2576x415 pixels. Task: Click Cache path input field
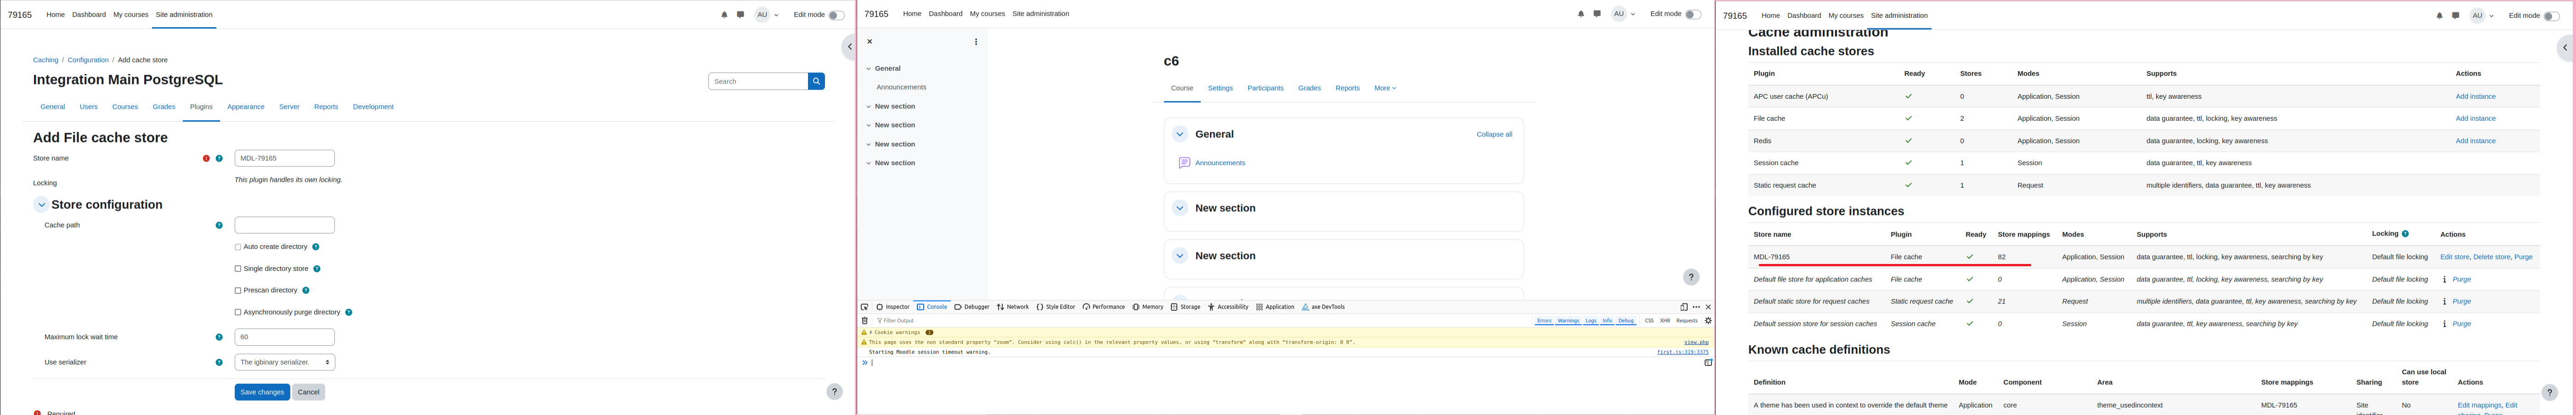click(285, 225)
